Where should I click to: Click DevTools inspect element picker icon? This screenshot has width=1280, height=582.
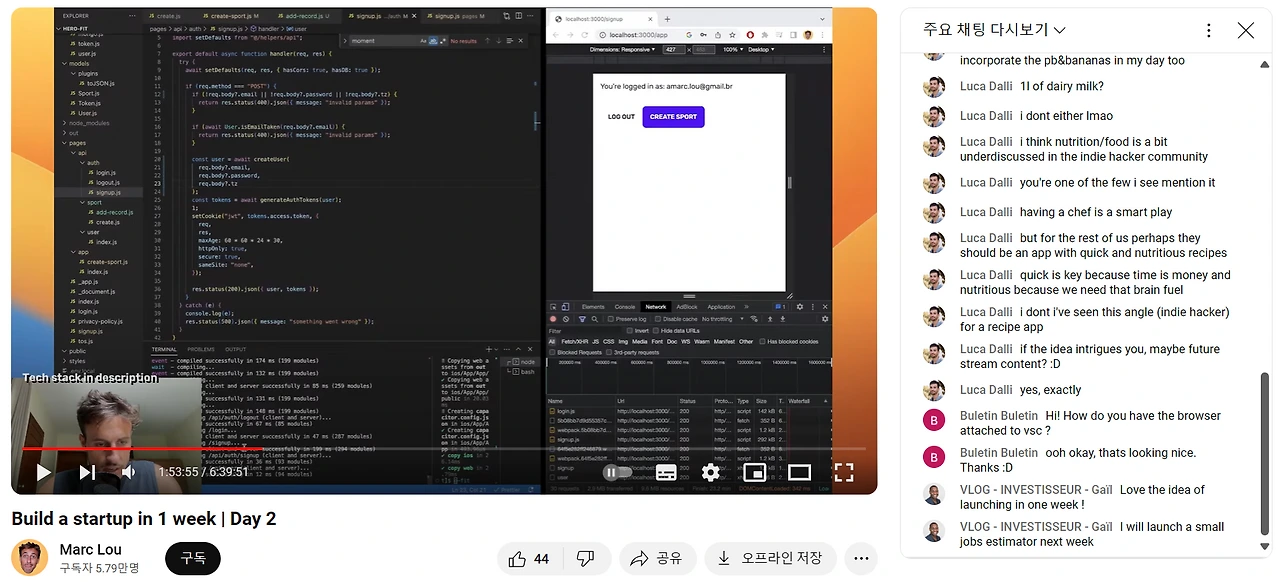[x=553, y=307]
